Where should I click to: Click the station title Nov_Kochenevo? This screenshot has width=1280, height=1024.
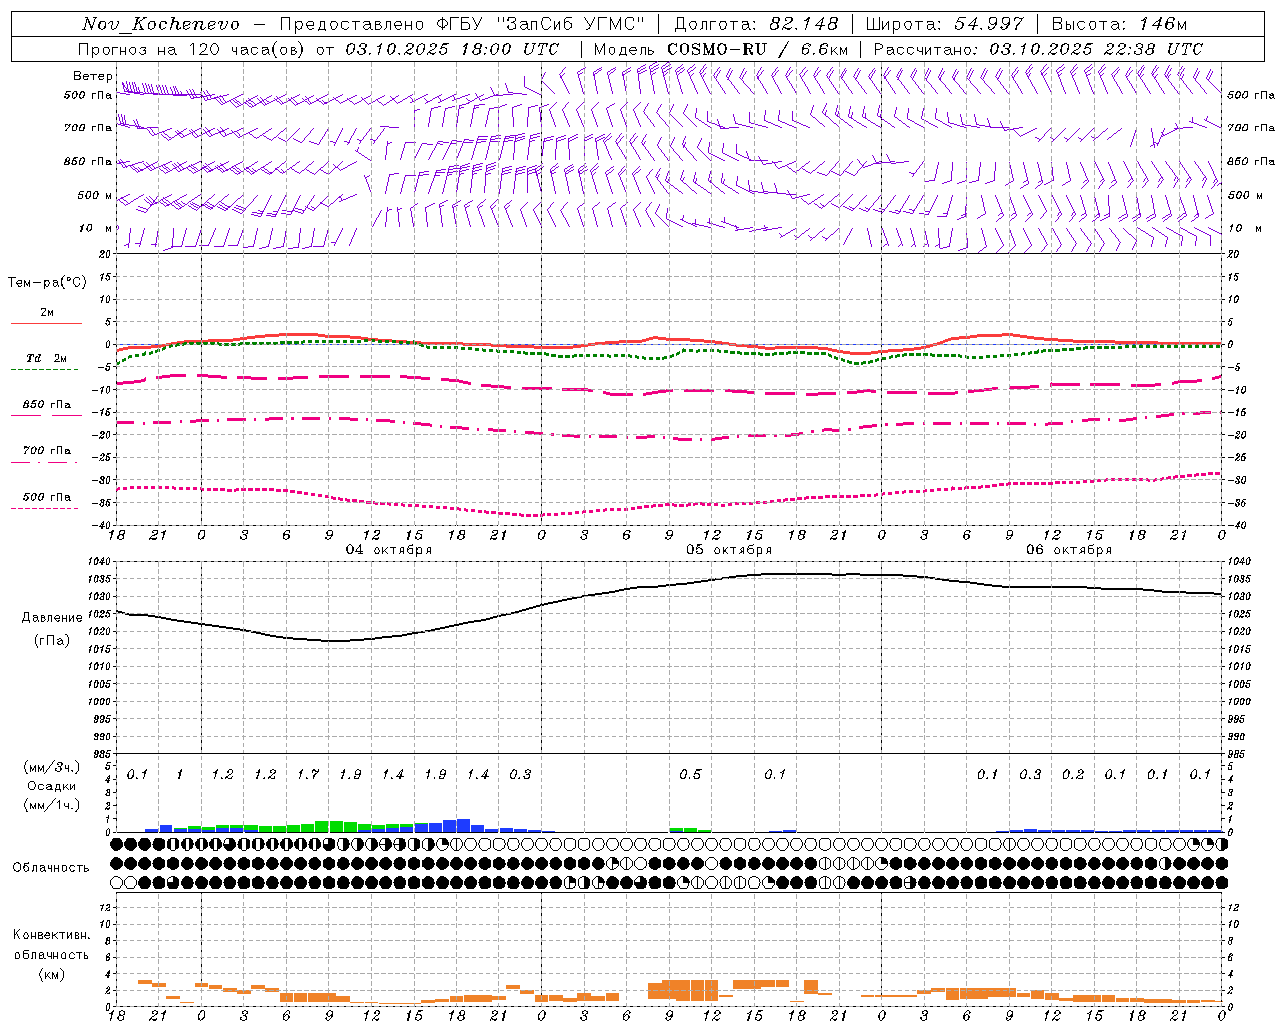(161, 24)
